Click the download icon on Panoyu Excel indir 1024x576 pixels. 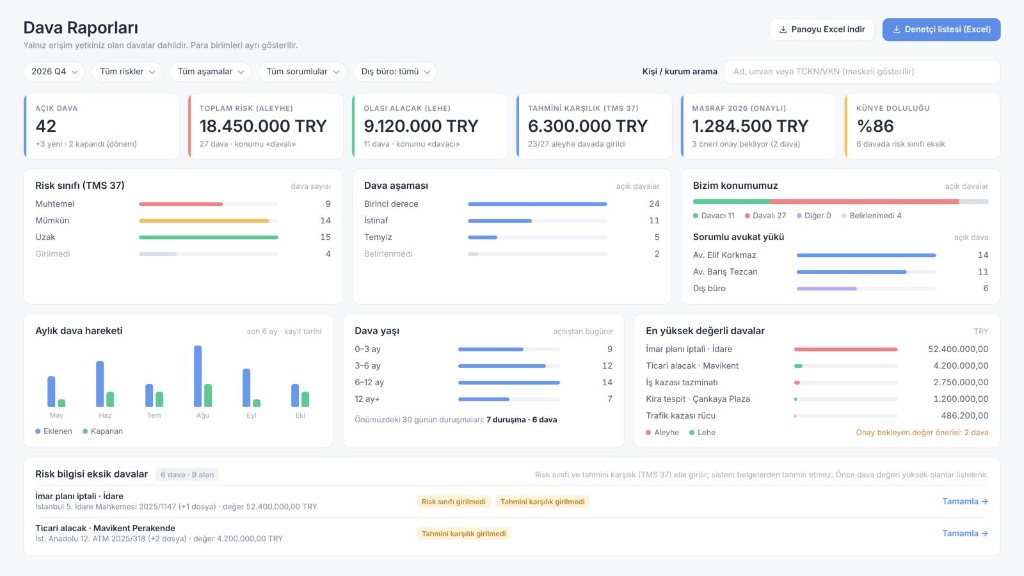pos(783,29)
